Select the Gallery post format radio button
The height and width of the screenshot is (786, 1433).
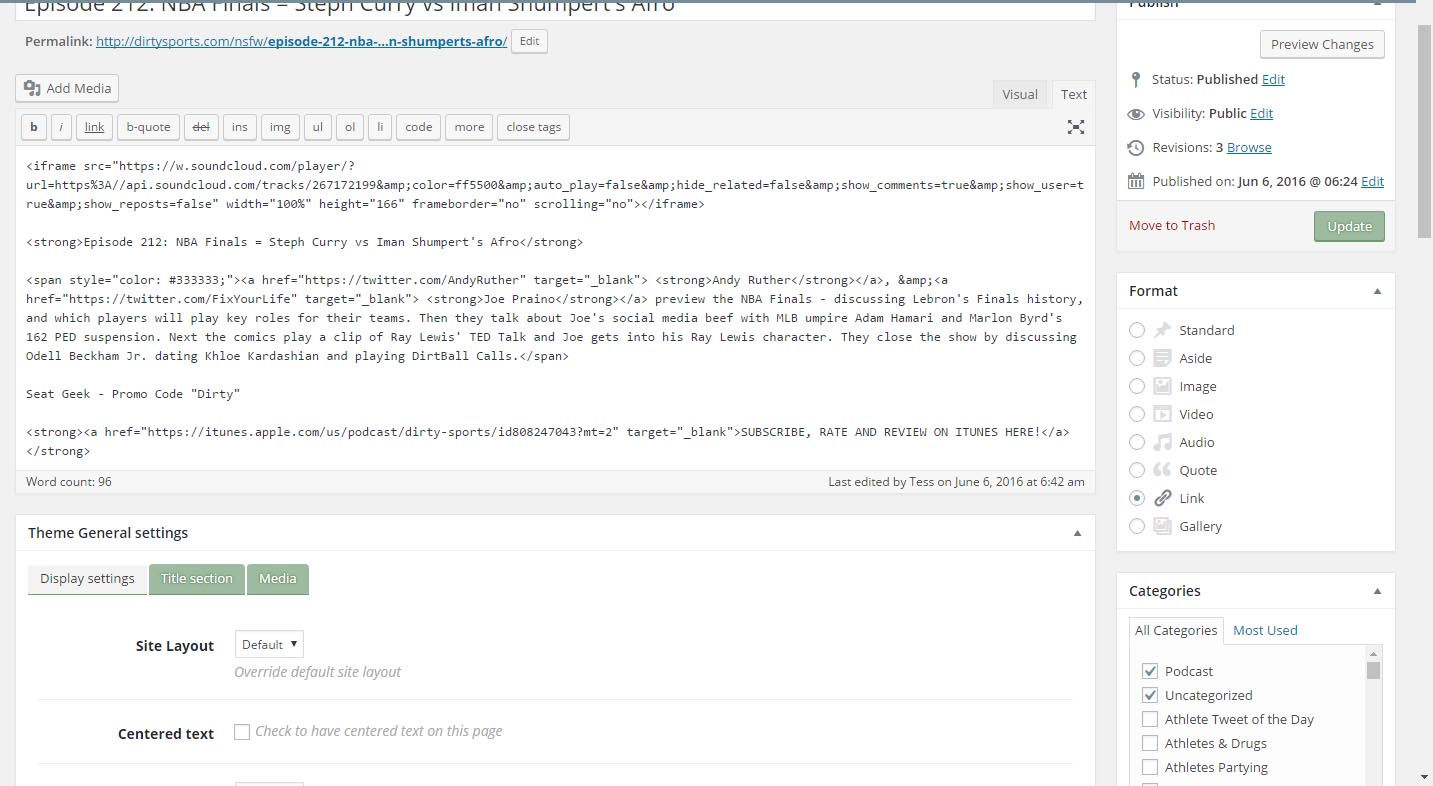1137,526
